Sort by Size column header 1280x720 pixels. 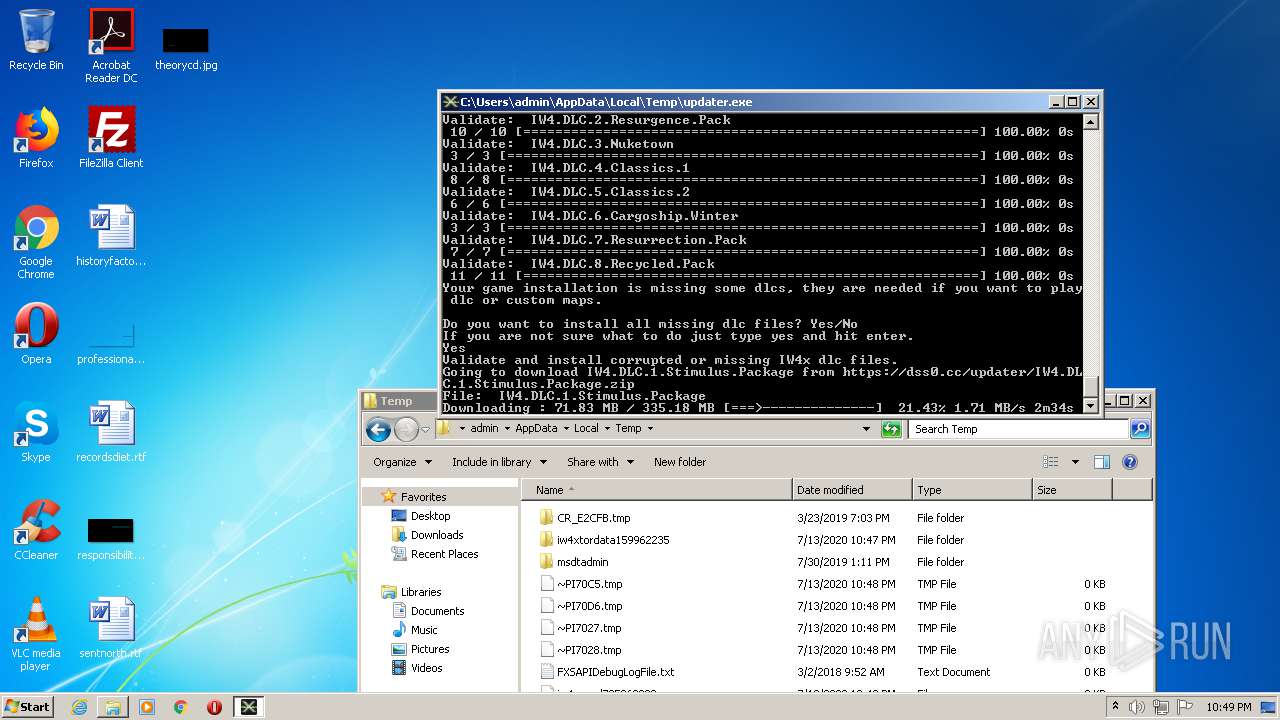(1072, 490)
